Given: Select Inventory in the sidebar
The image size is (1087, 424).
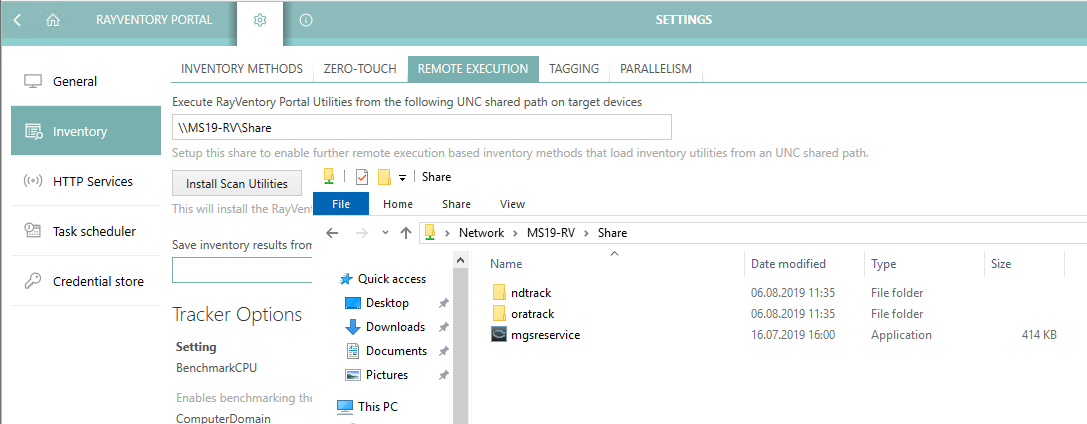Looking at the screenshot, I should pos(86,131).
